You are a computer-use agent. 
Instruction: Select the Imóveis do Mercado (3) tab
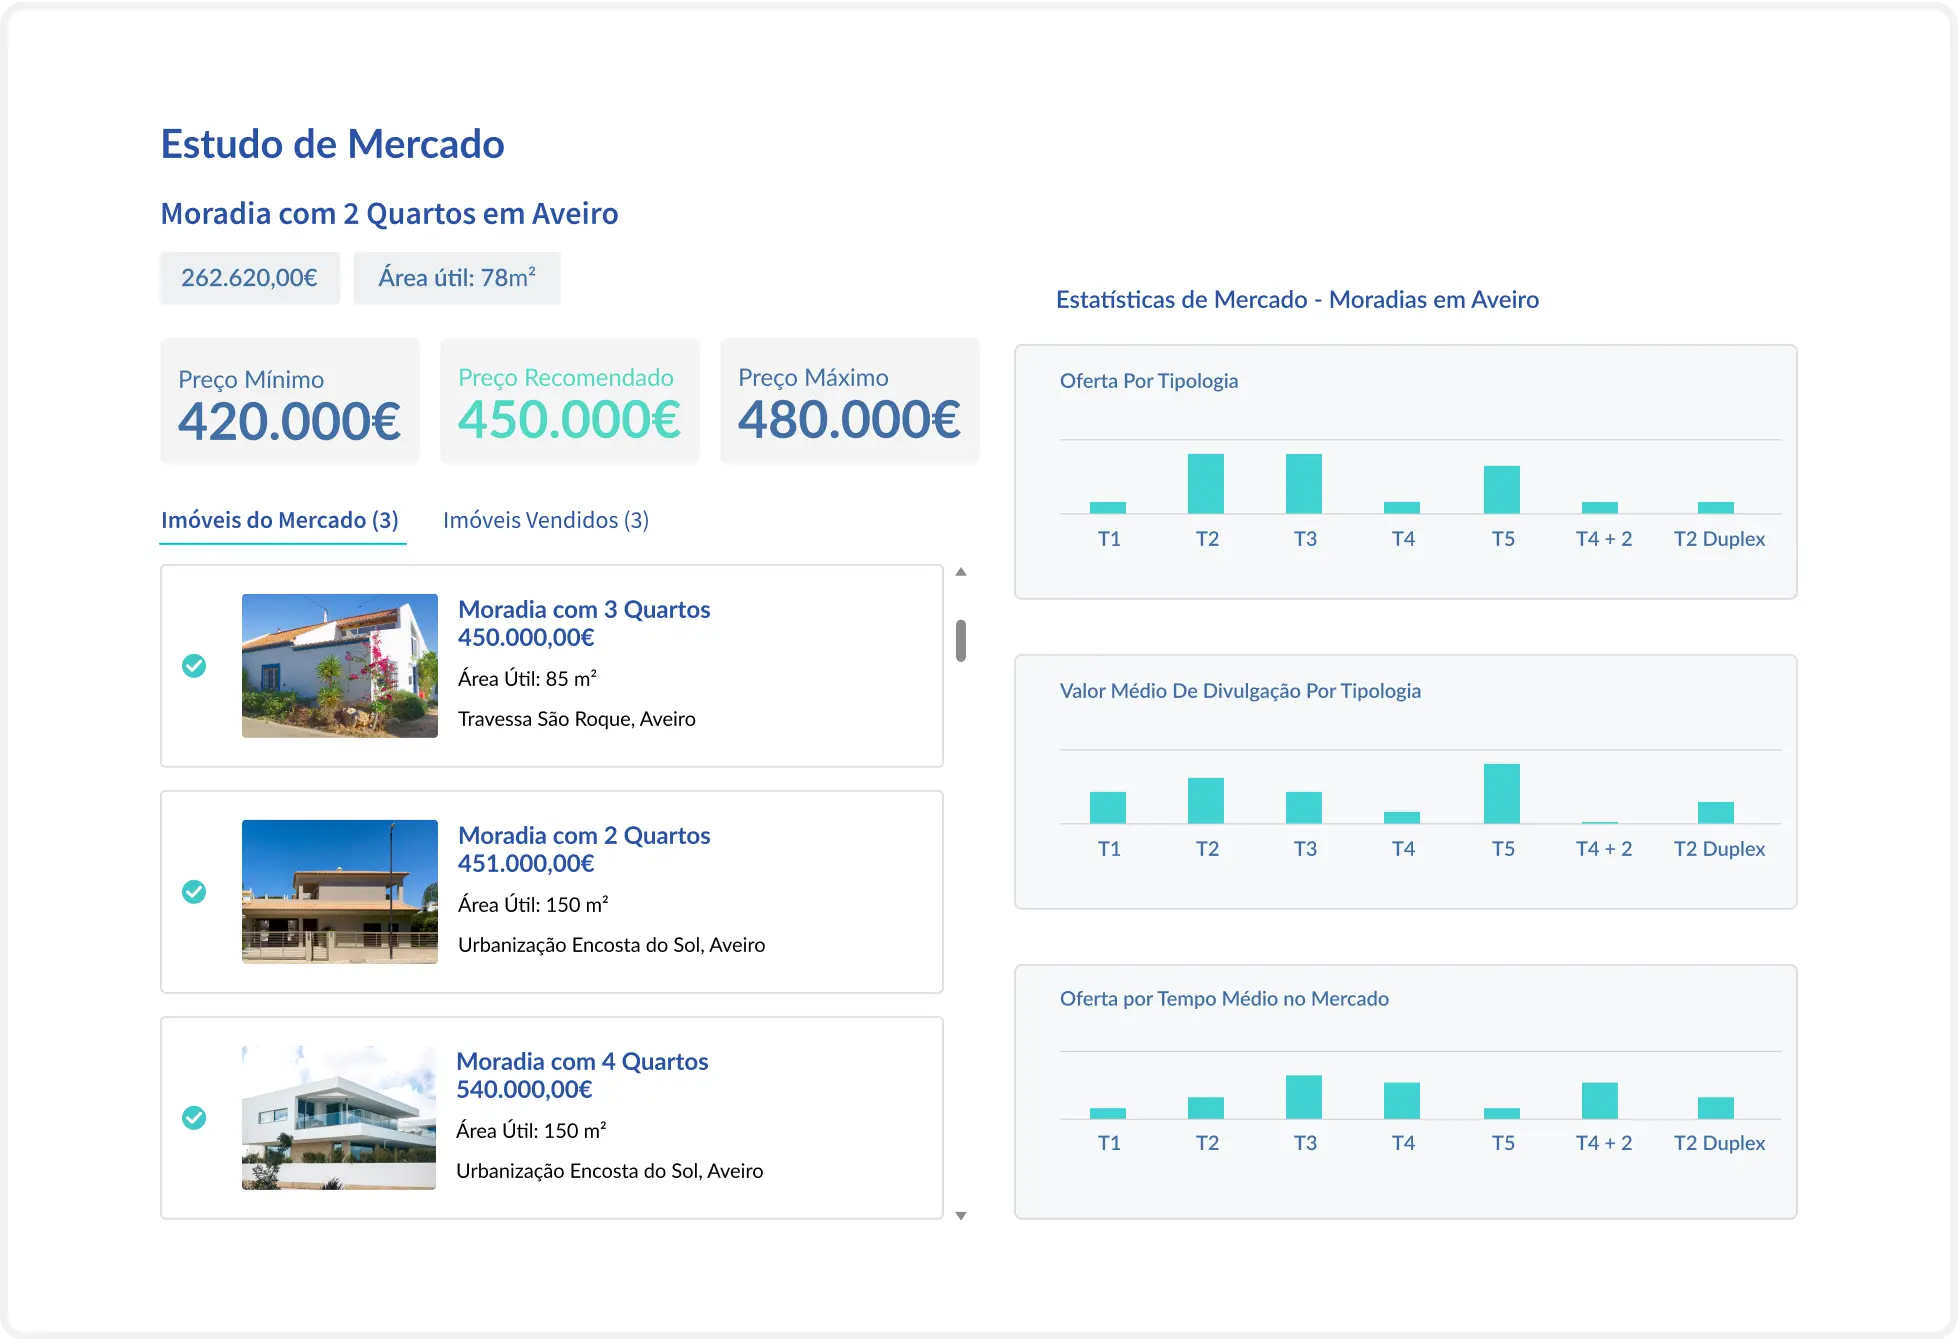coord(282,520)
